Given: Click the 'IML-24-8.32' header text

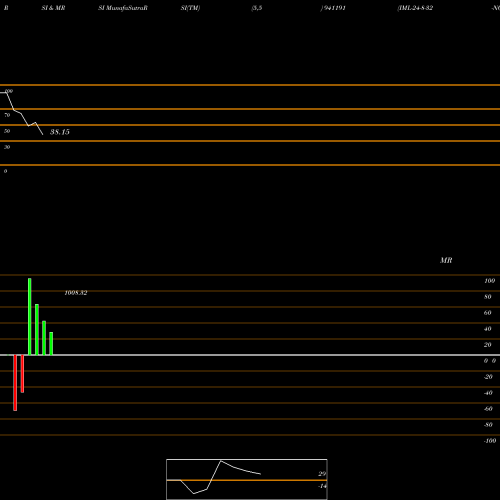Looking at the screenshot, I should point(415,8).
